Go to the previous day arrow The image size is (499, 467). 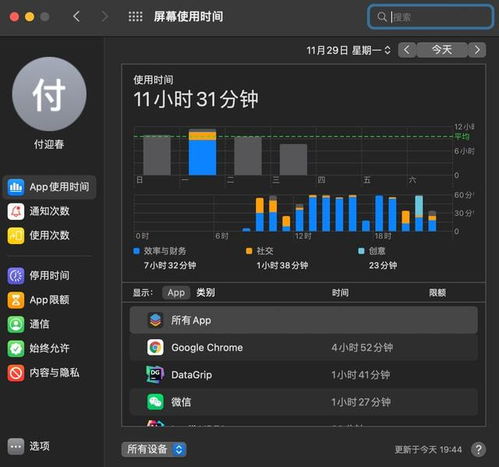click(407, 50)
